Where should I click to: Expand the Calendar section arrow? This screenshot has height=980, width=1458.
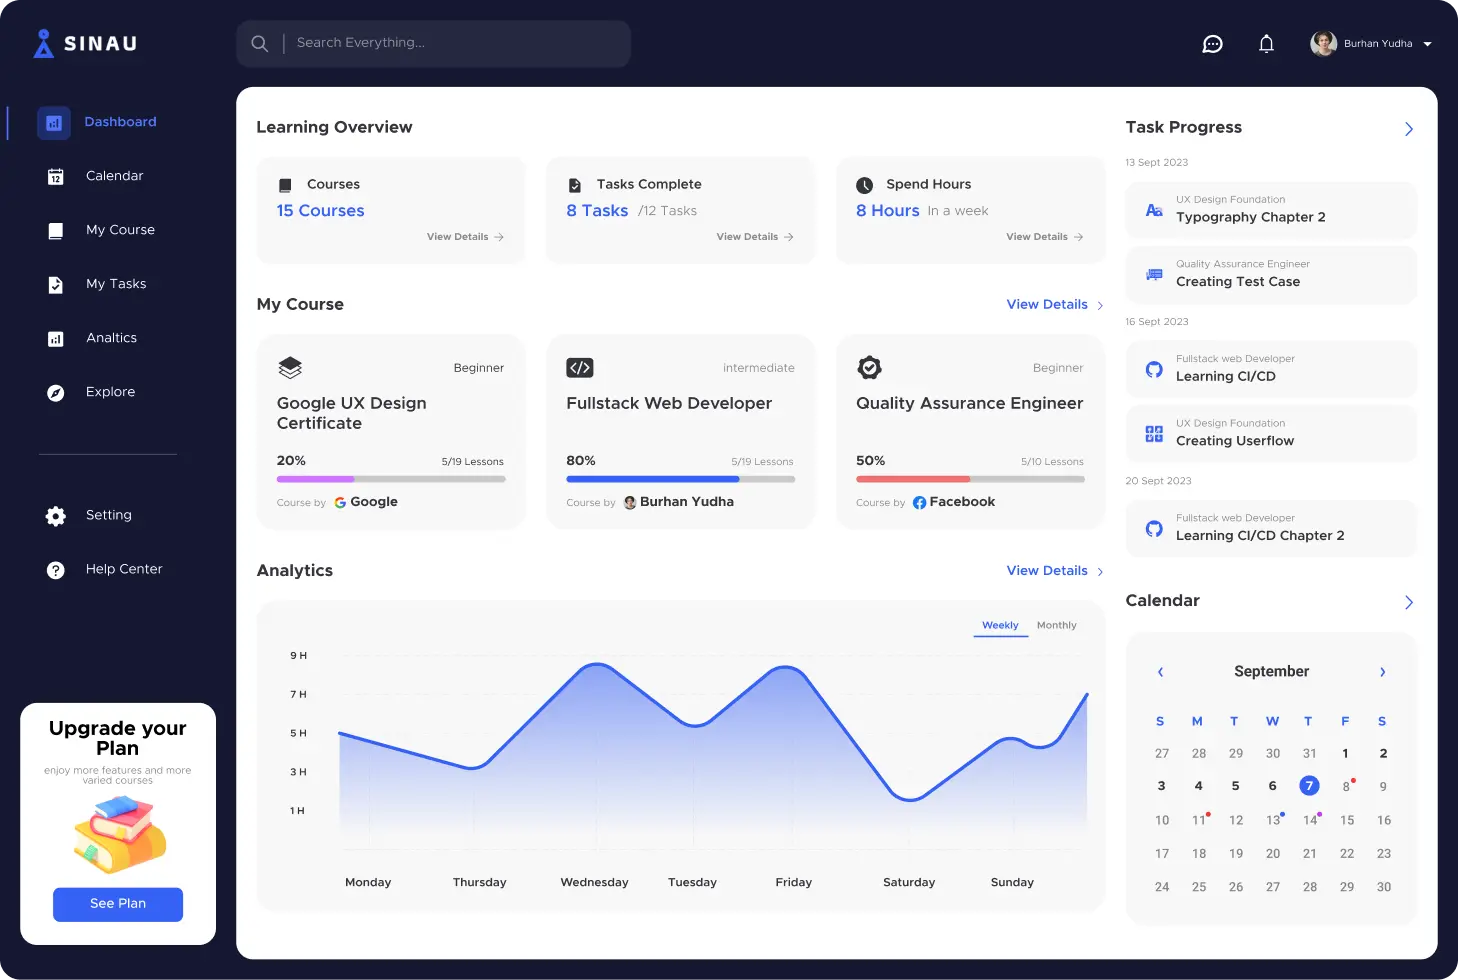point(1408,602)
